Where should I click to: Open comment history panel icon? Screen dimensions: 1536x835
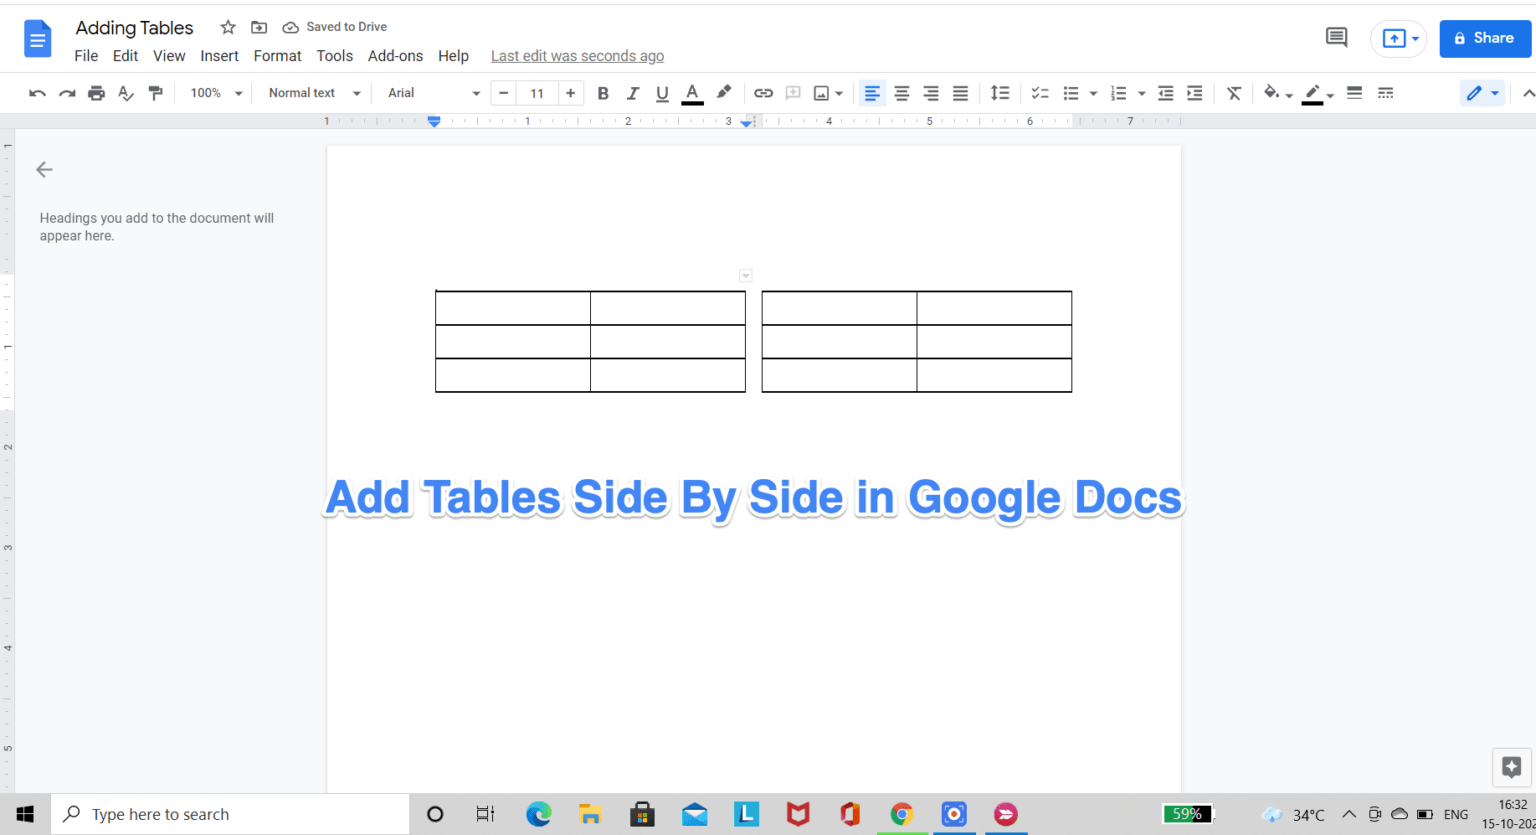point(1336,36)
